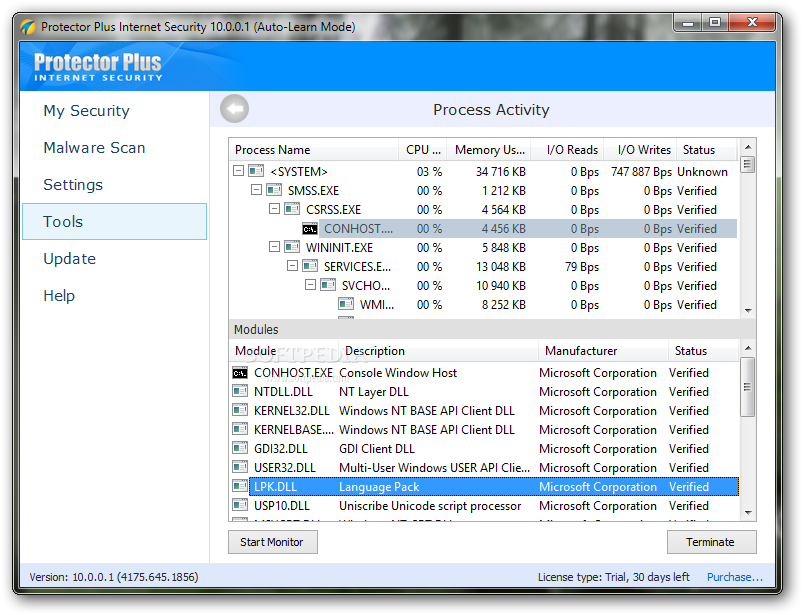The height and width of the screenshot is (615, 803).
Task: Click the CONHOST console icon in process list
Action: click(x=310, y=228)
